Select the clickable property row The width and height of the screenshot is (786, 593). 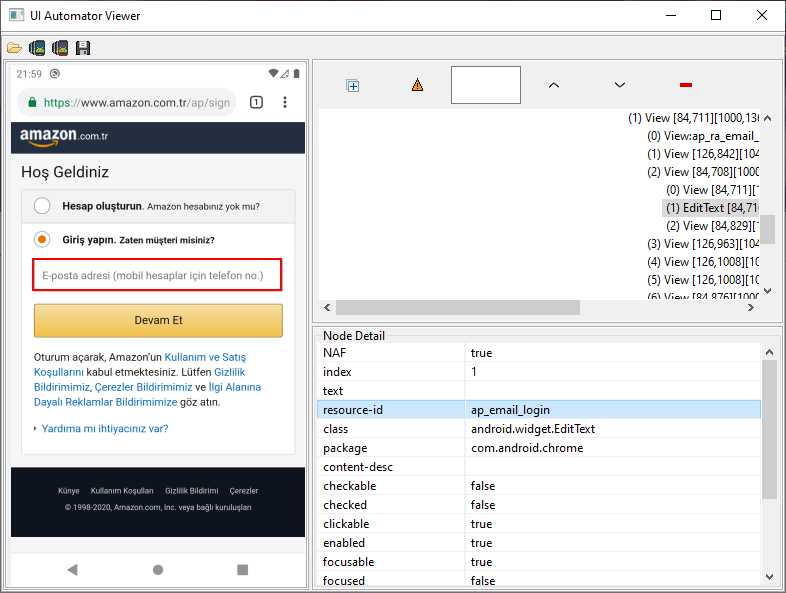pos(539,524)
